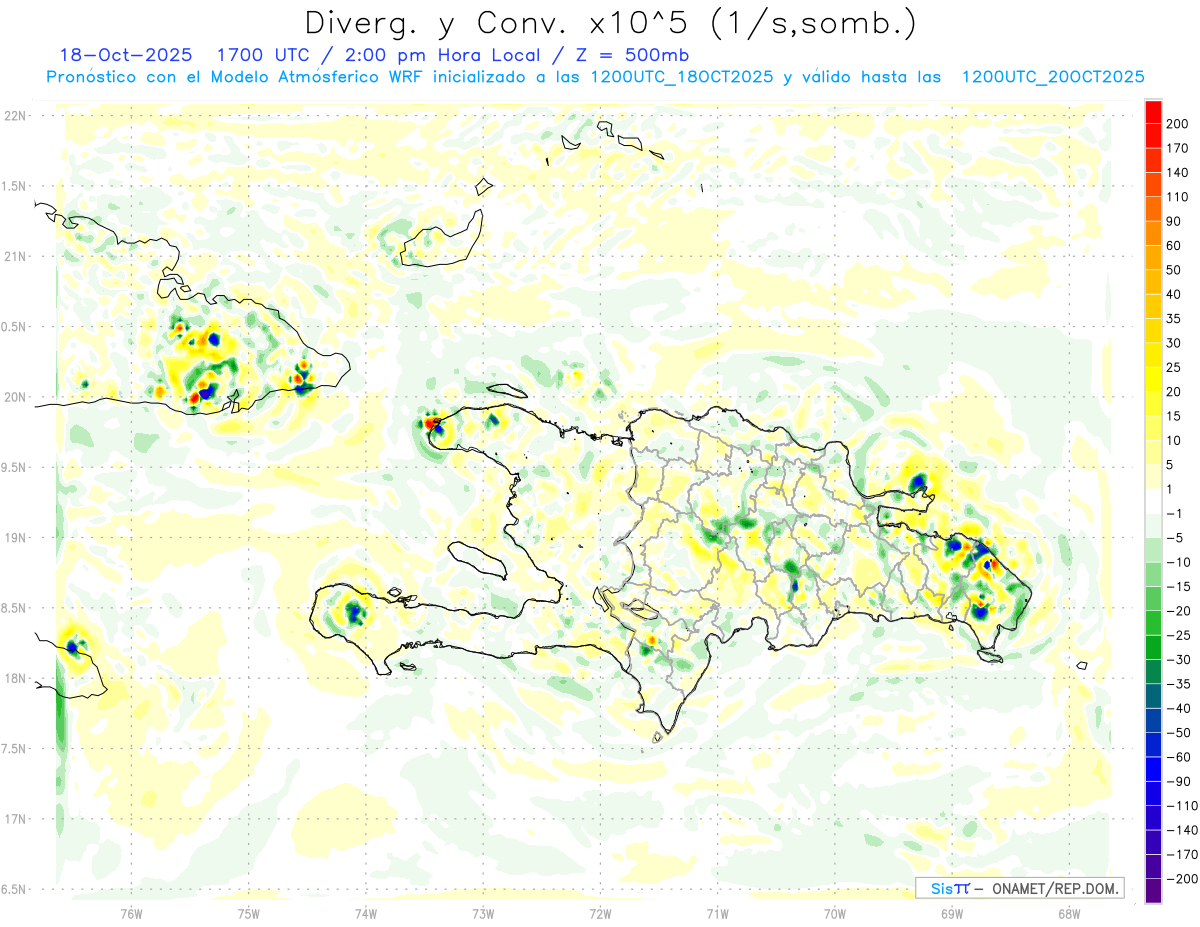1200x927 pixels.
Task: Click the SisPI ONAMET/REP.DOM. label box
Action: 1019,888
